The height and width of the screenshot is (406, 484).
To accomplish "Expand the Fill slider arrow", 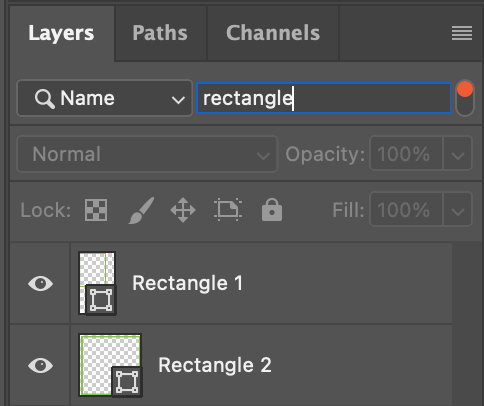I will tap(458, 210).
